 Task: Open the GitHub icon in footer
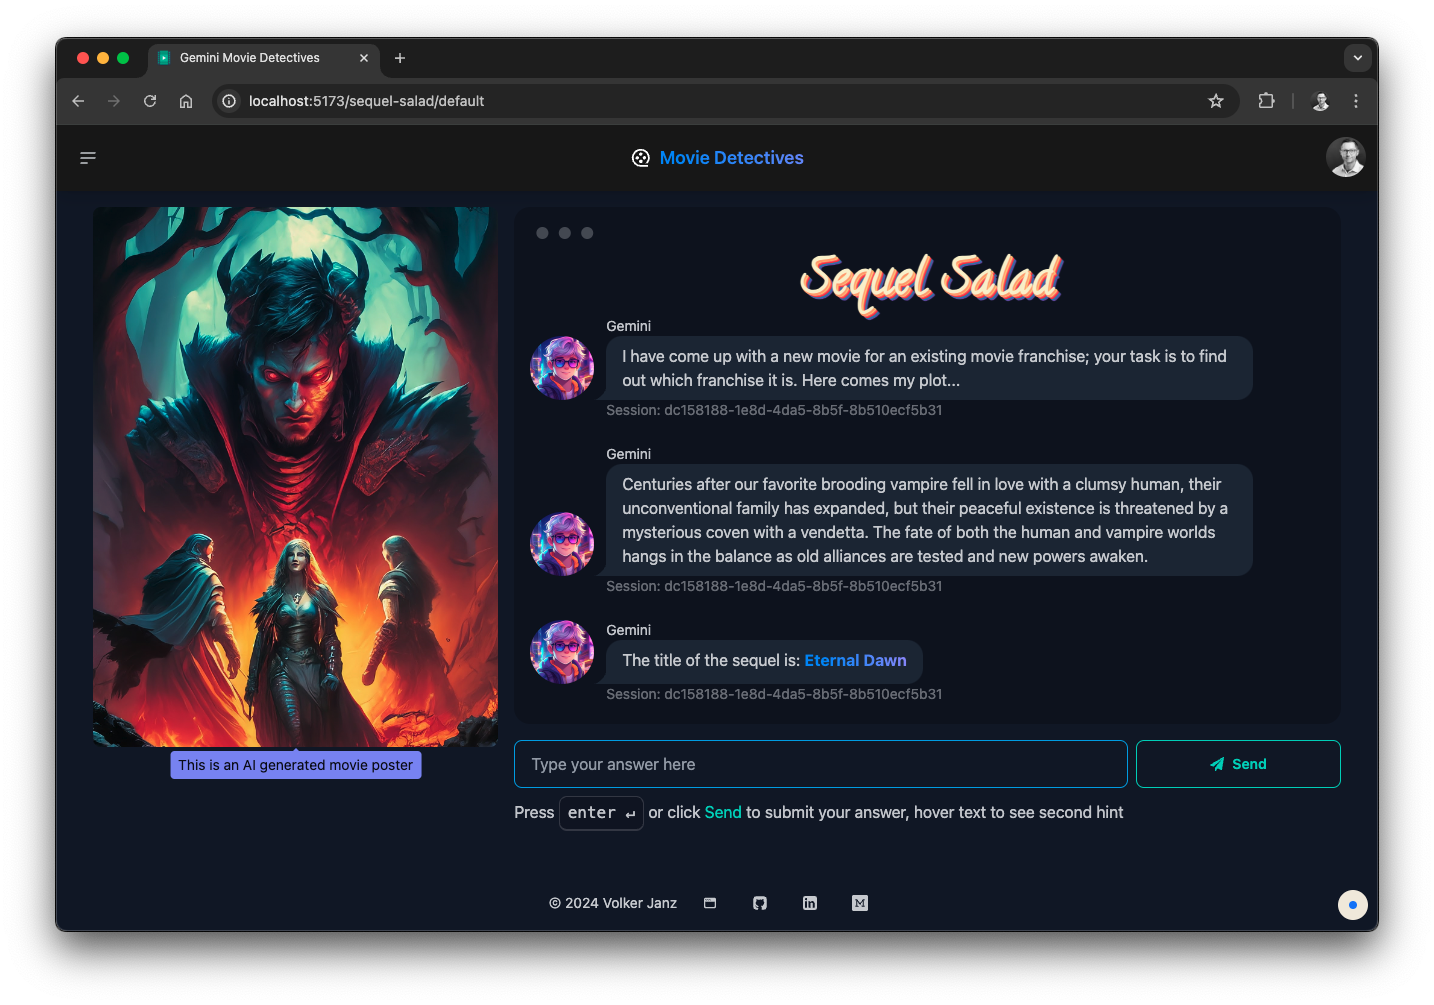coord(760,903)
